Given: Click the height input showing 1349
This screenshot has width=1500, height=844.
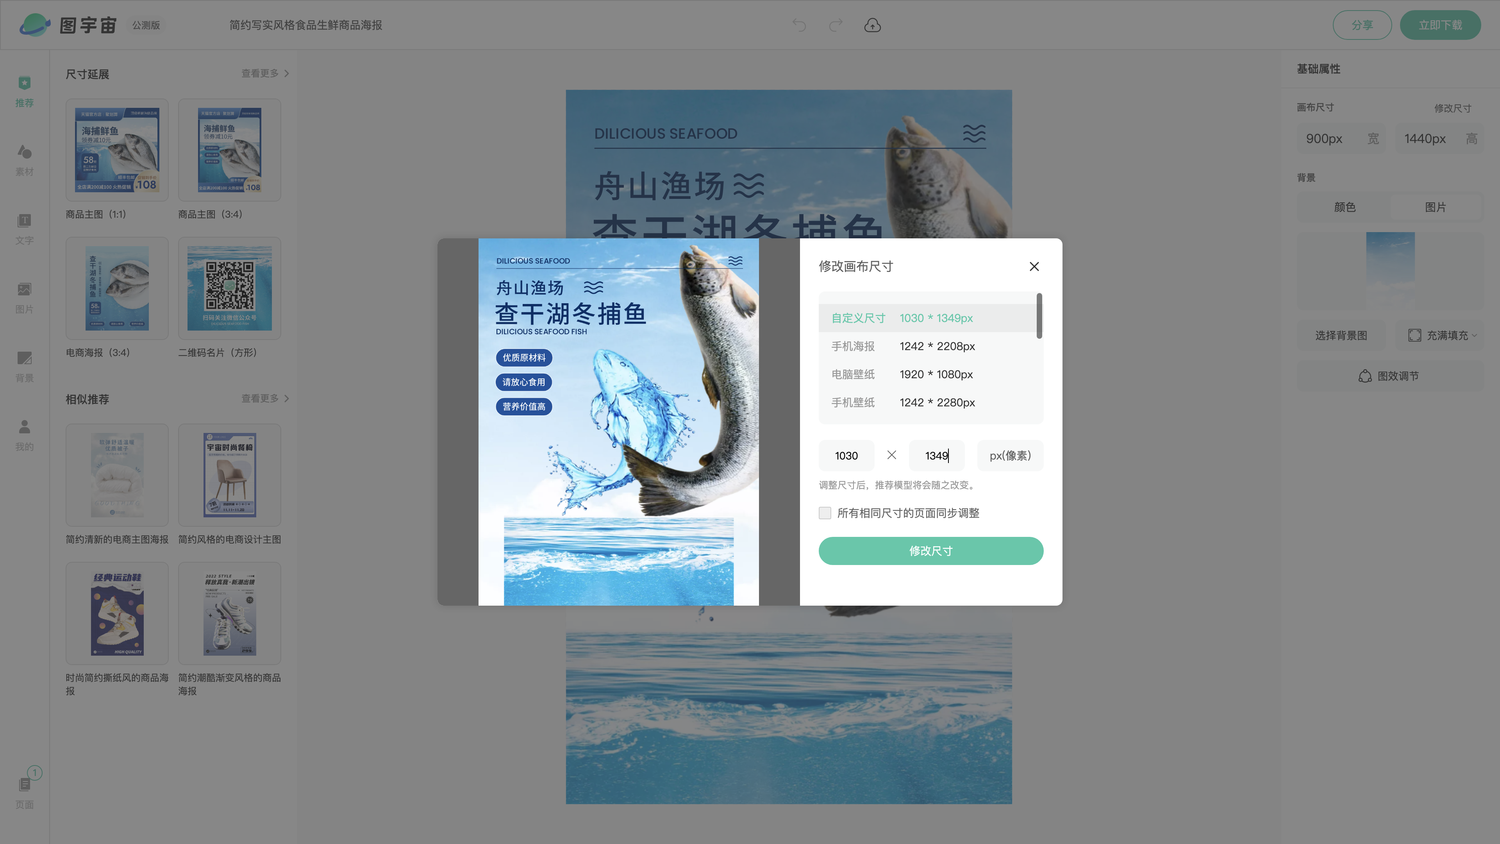Looking at the screenshot, I should point(937,456).
